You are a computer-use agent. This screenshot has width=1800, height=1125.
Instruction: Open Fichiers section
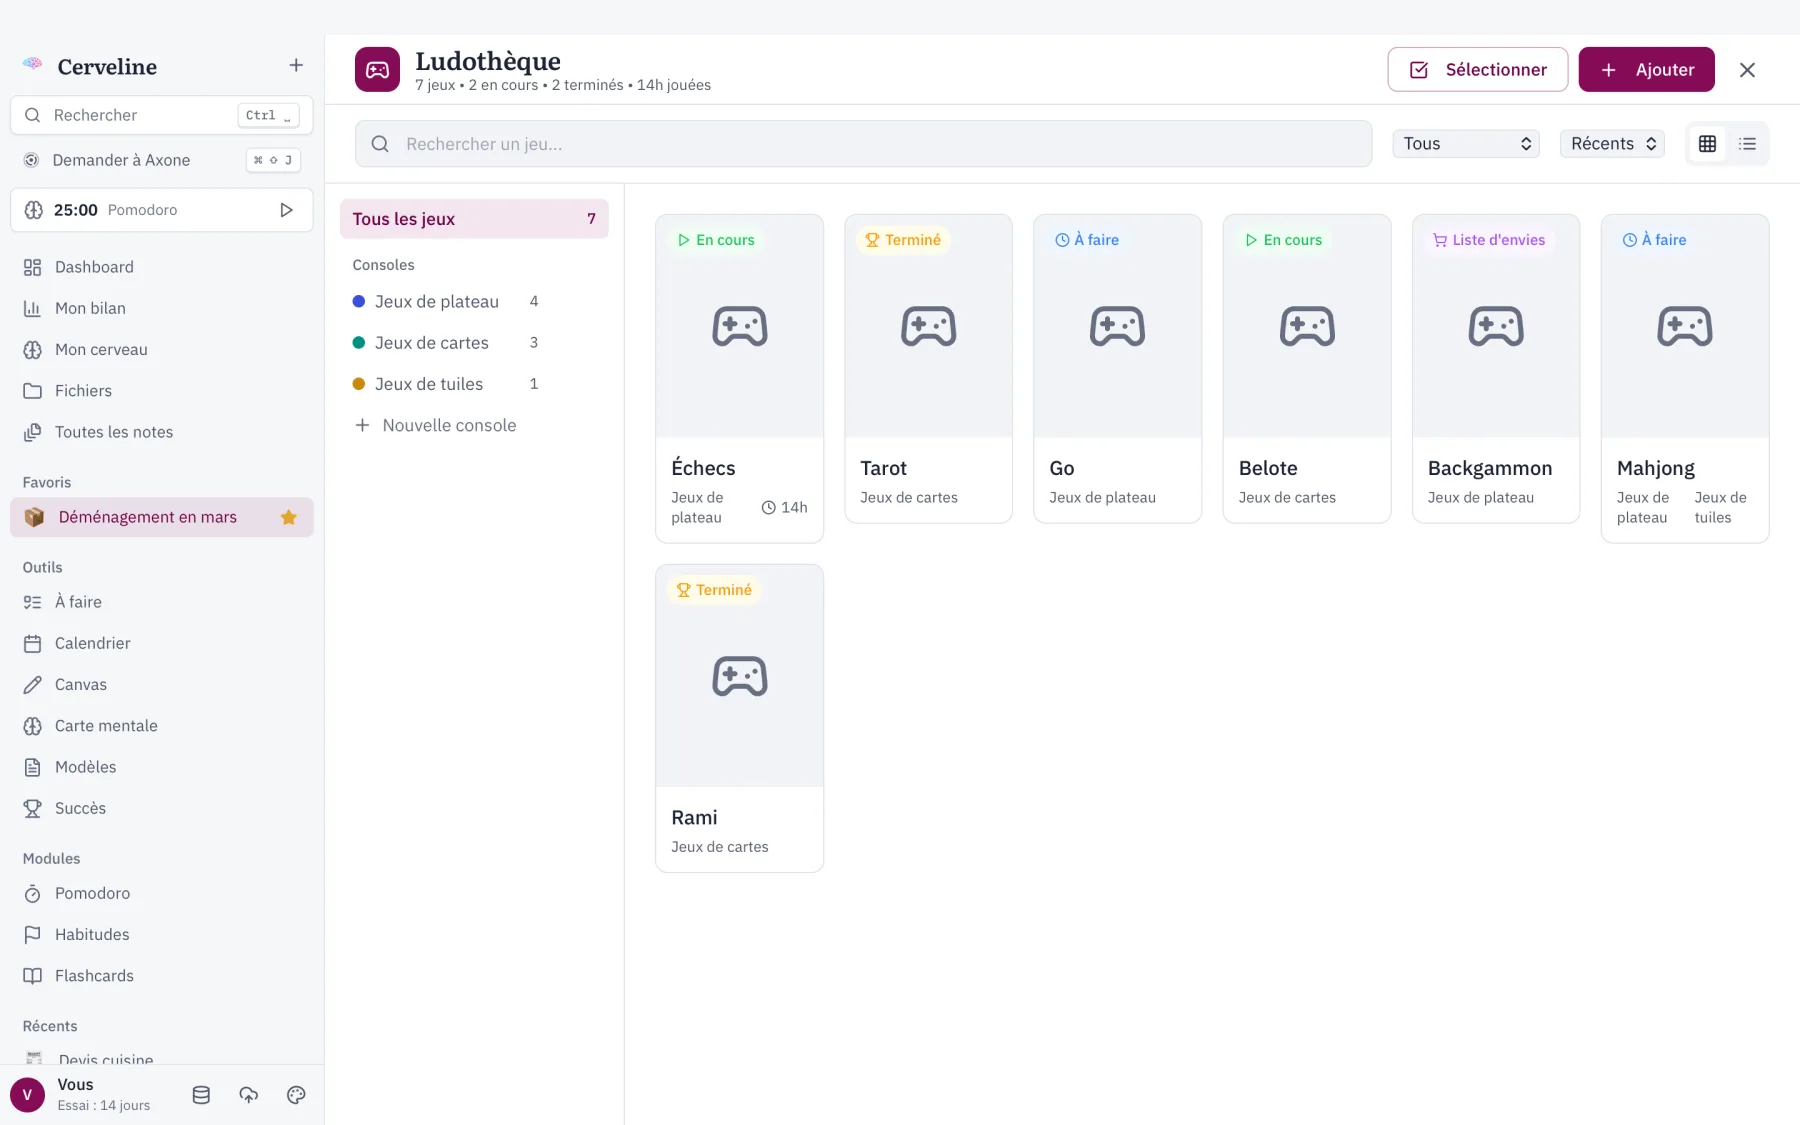[162, 391]
